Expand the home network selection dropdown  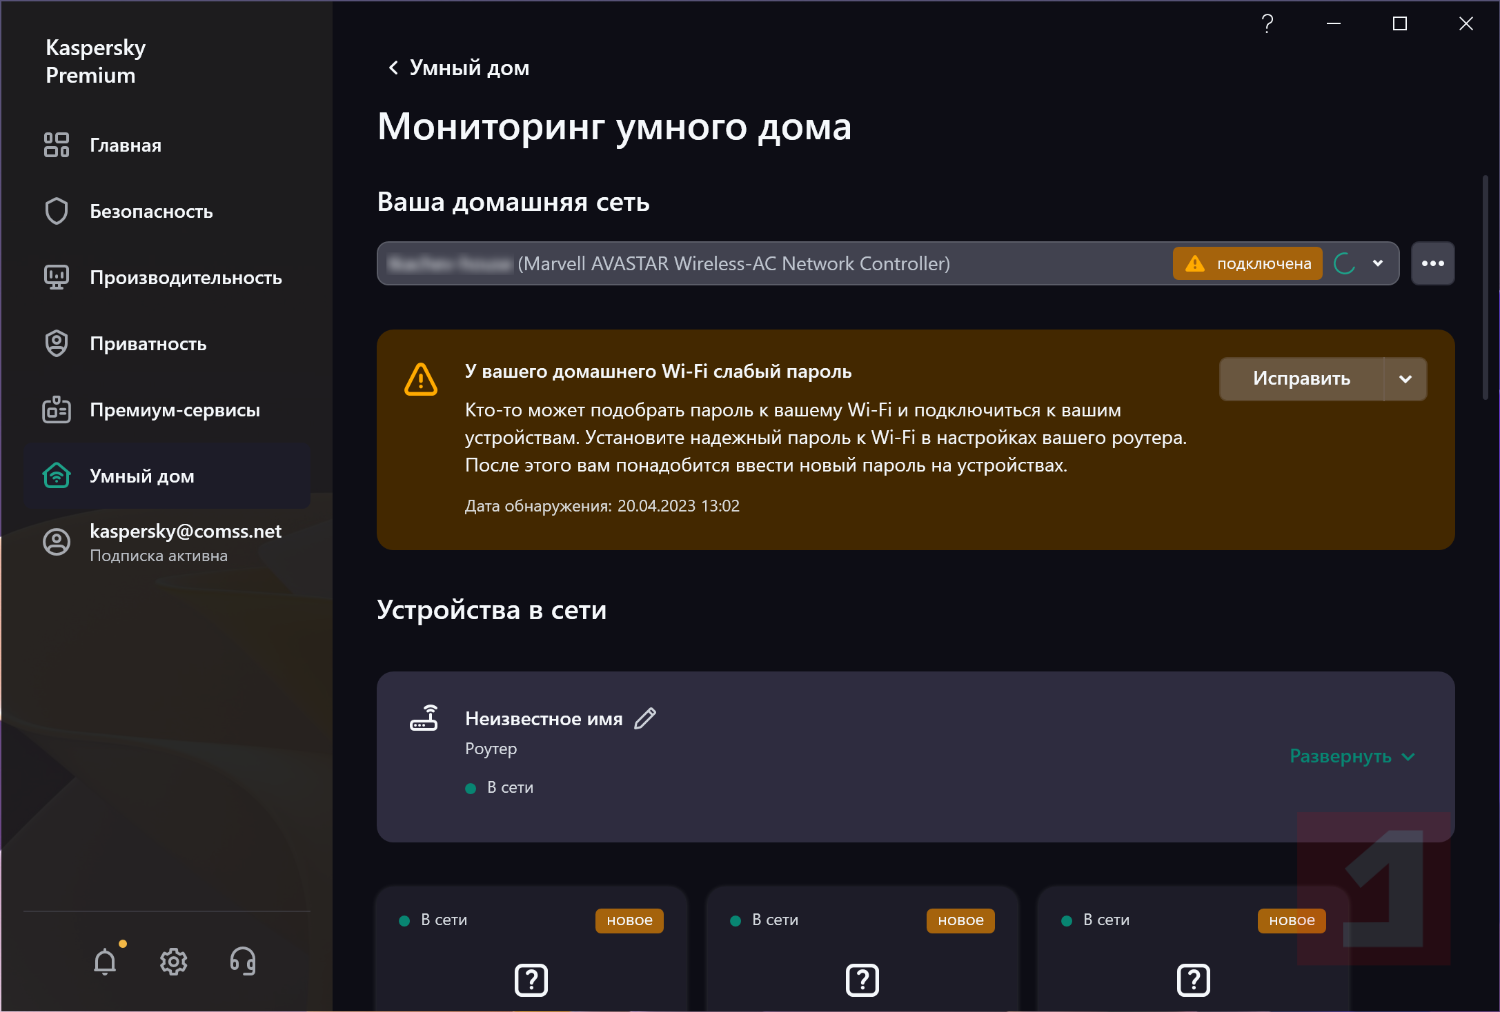(x=1378, y=264)
